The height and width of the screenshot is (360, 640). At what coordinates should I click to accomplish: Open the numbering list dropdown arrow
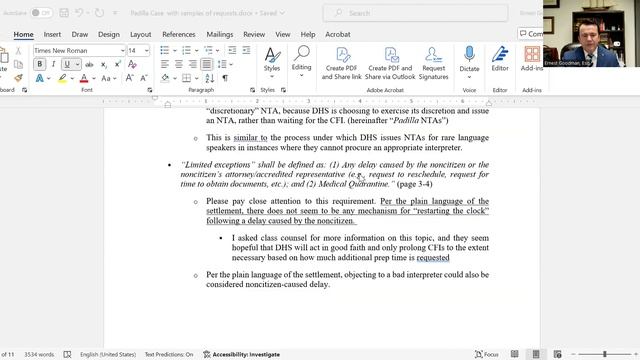(196, 51)
